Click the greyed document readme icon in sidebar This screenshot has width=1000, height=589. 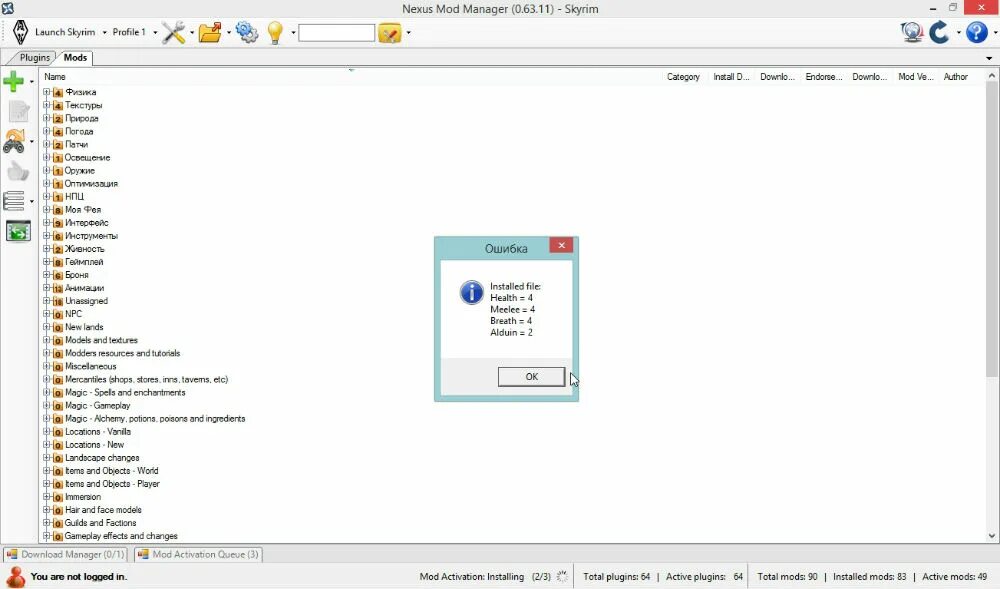tap(18, 112)
